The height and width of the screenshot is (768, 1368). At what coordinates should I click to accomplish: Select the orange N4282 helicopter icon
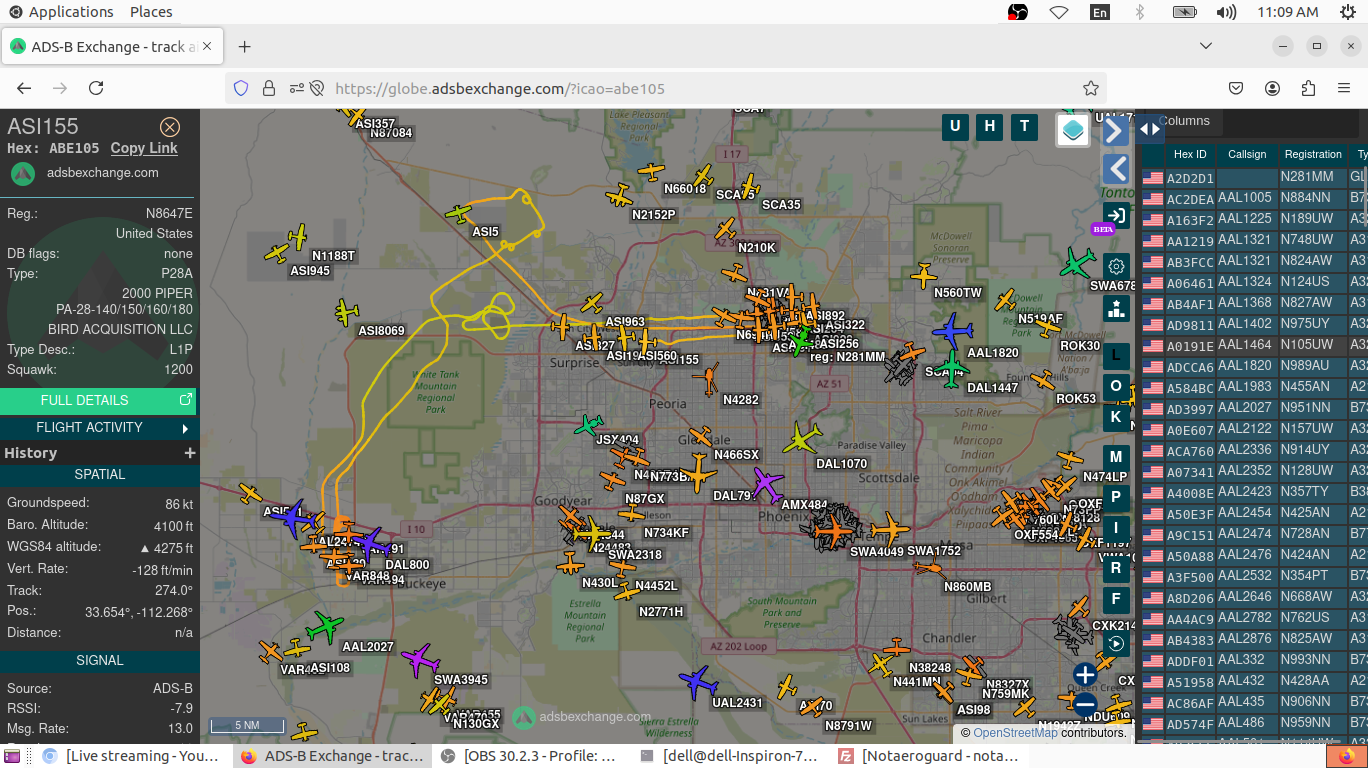[709, 379]
